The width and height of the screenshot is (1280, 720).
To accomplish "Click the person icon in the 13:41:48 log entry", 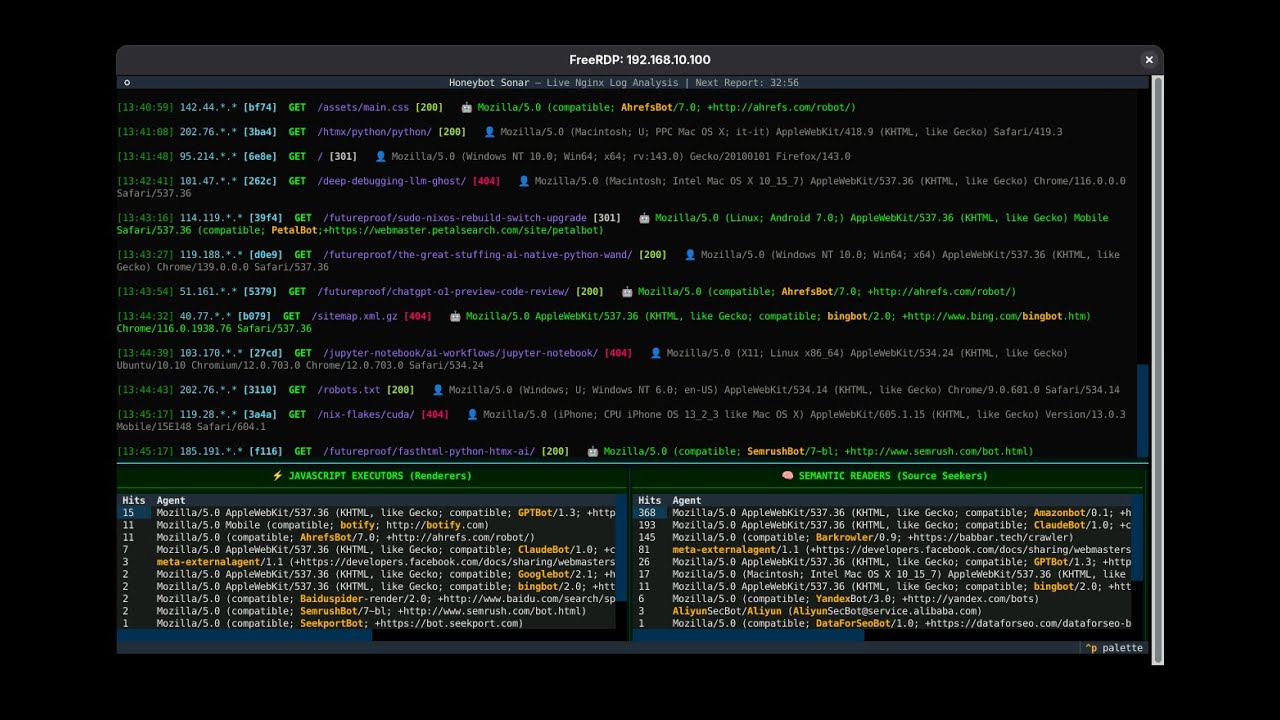I will click(380, 157).
